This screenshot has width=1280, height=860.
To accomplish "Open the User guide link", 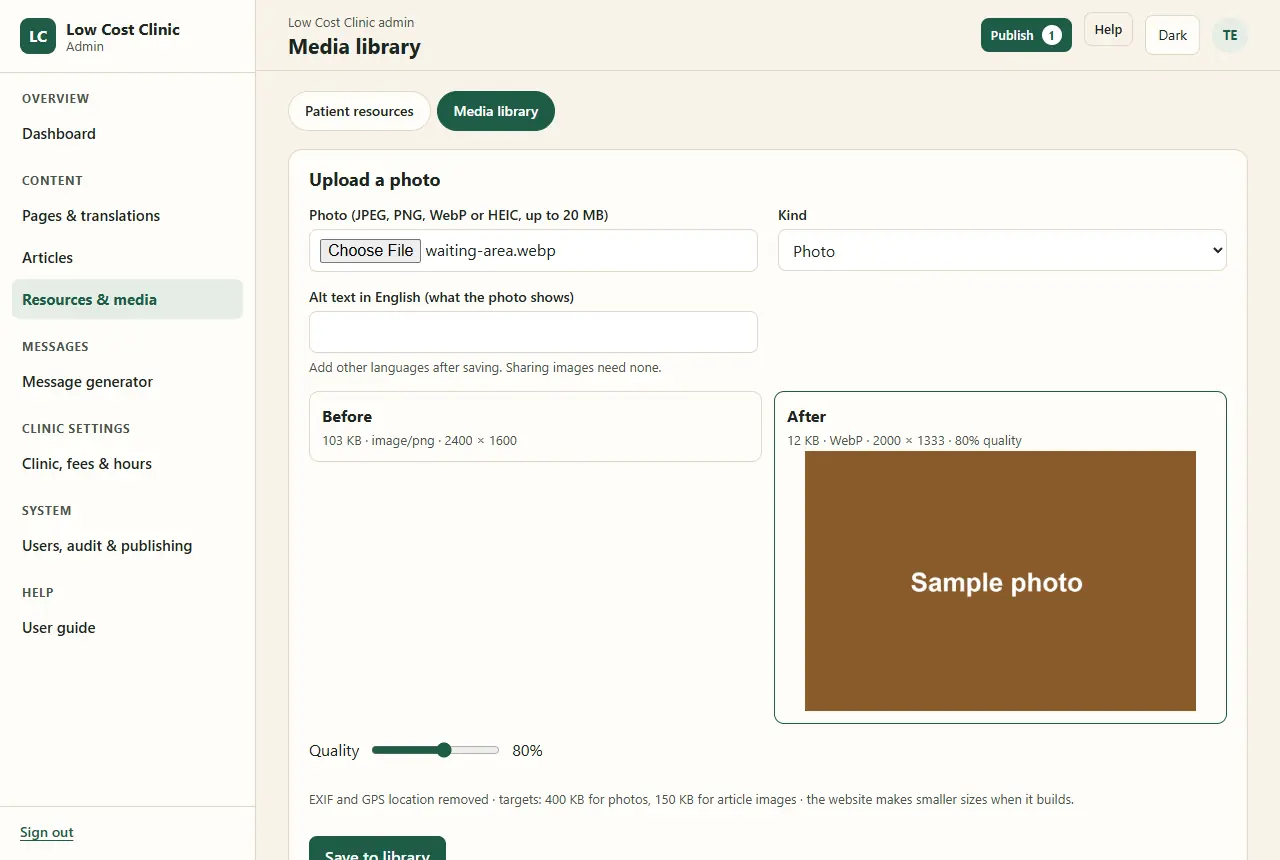I will click(x=128, y=628).
